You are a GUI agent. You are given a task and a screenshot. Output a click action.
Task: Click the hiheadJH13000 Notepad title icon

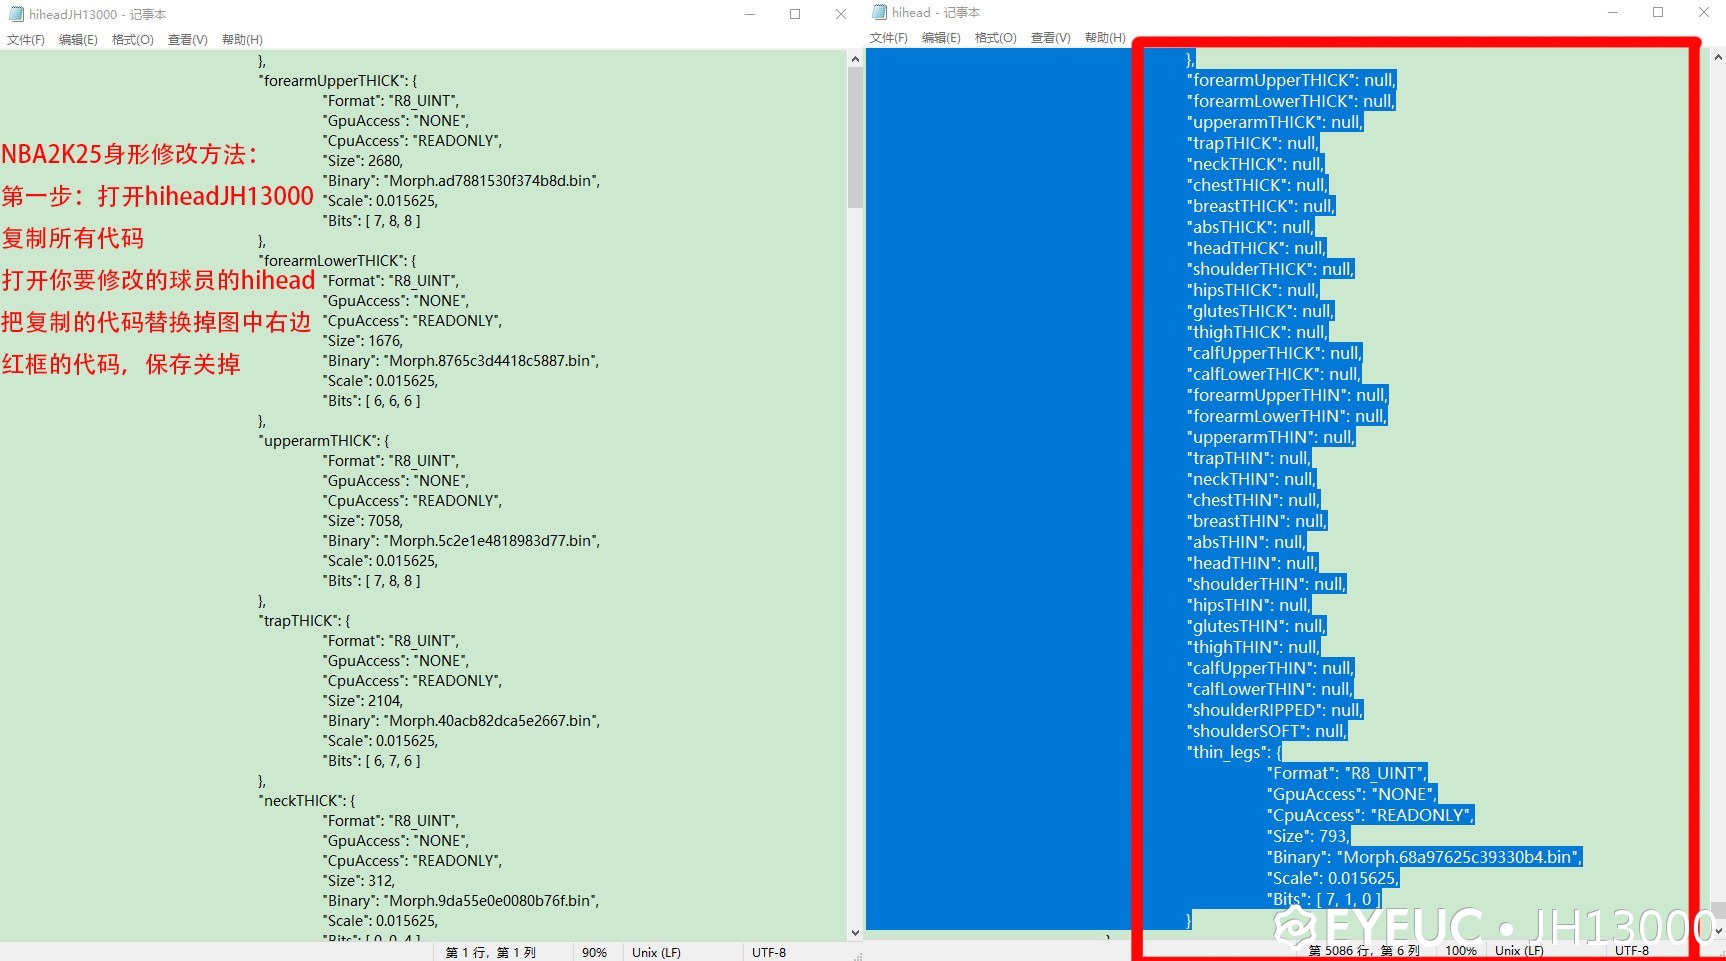pos(16,14)
